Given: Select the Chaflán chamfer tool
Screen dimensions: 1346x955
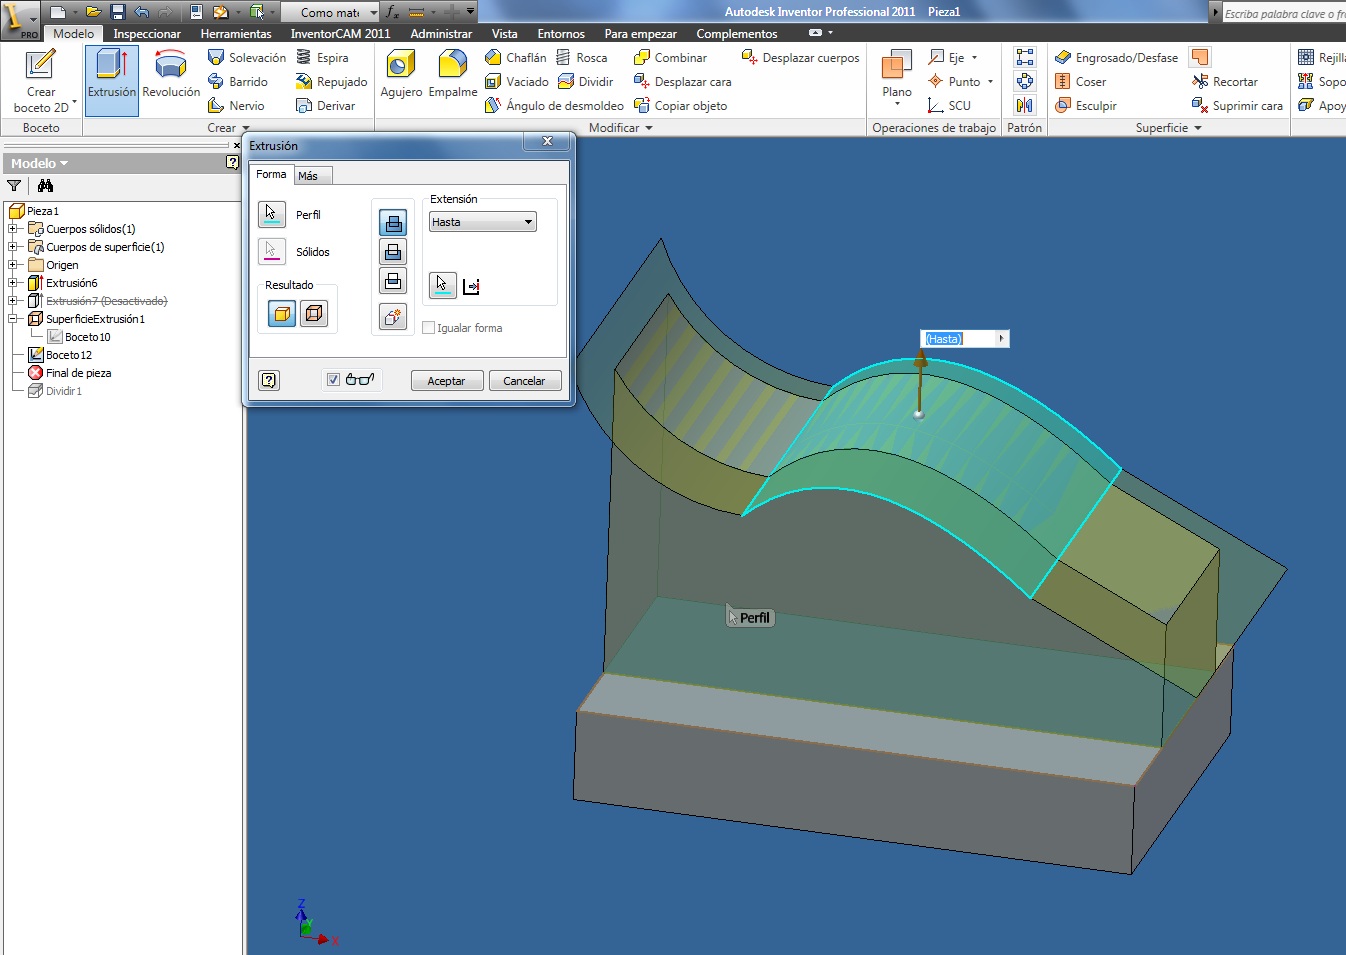Looking at the screenshot, I should [515, 58].
